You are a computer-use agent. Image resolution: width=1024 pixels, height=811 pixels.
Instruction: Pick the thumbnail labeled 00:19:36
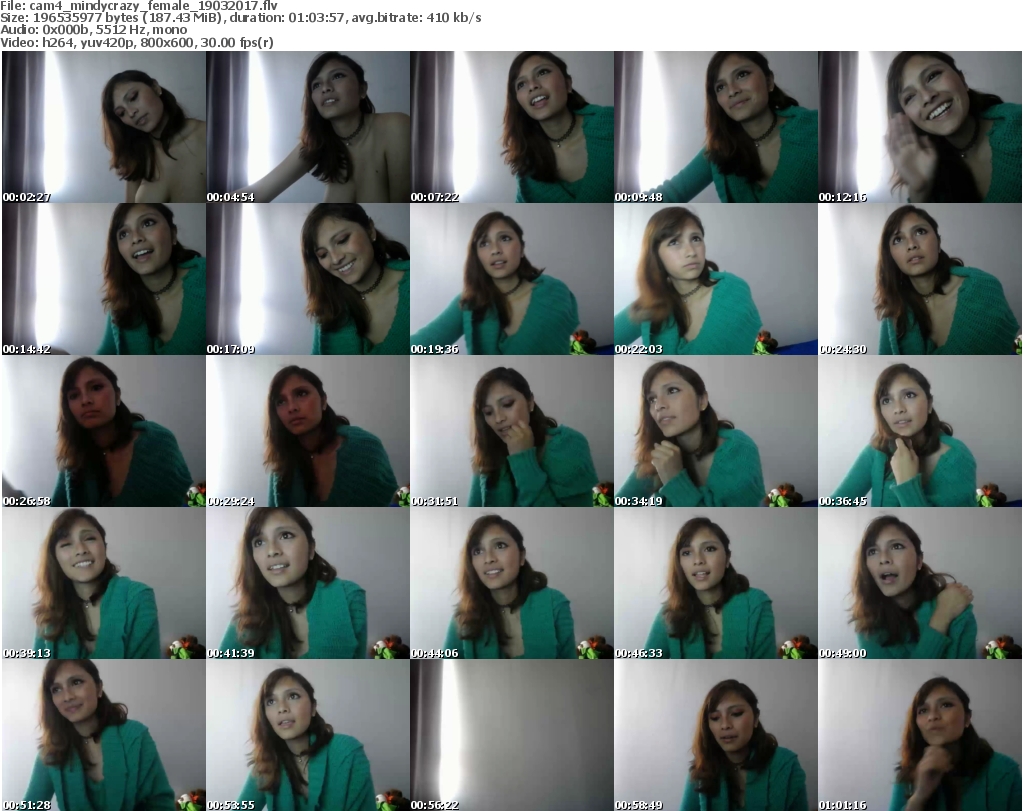(x=512, y=279)
